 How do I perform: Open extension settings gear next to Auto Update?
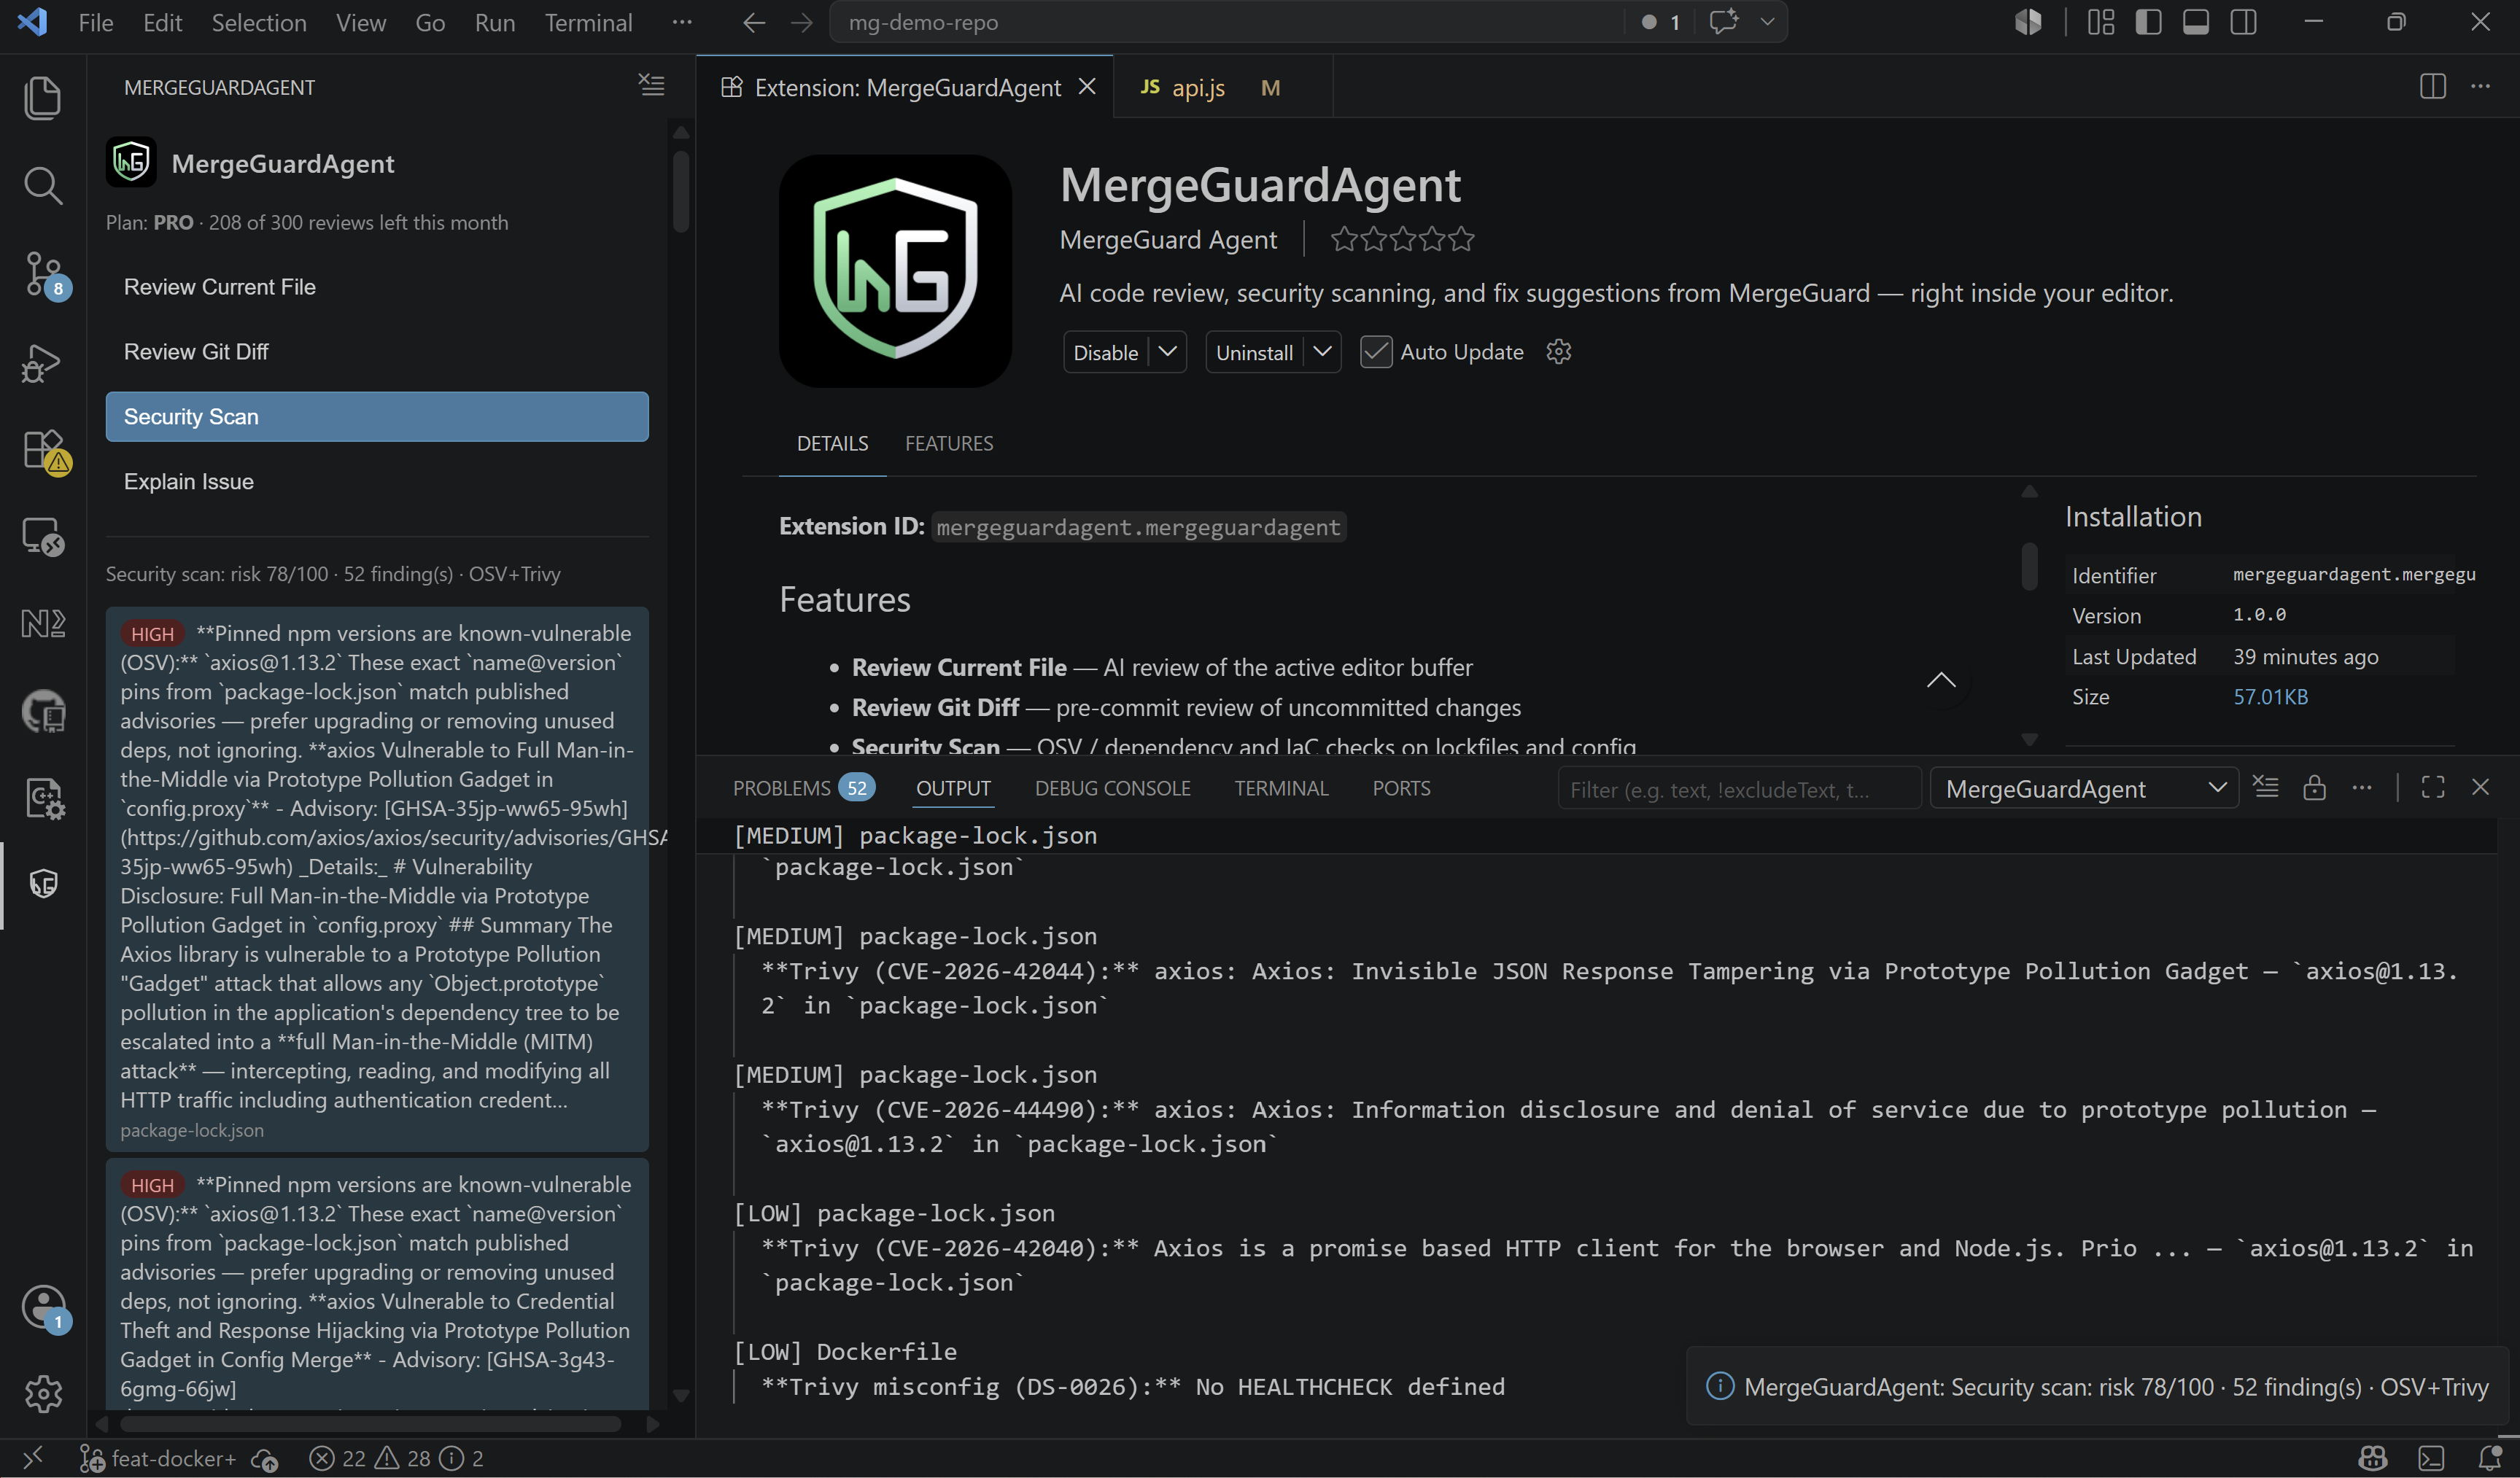pyautogui.click(x=1559, y=352)
